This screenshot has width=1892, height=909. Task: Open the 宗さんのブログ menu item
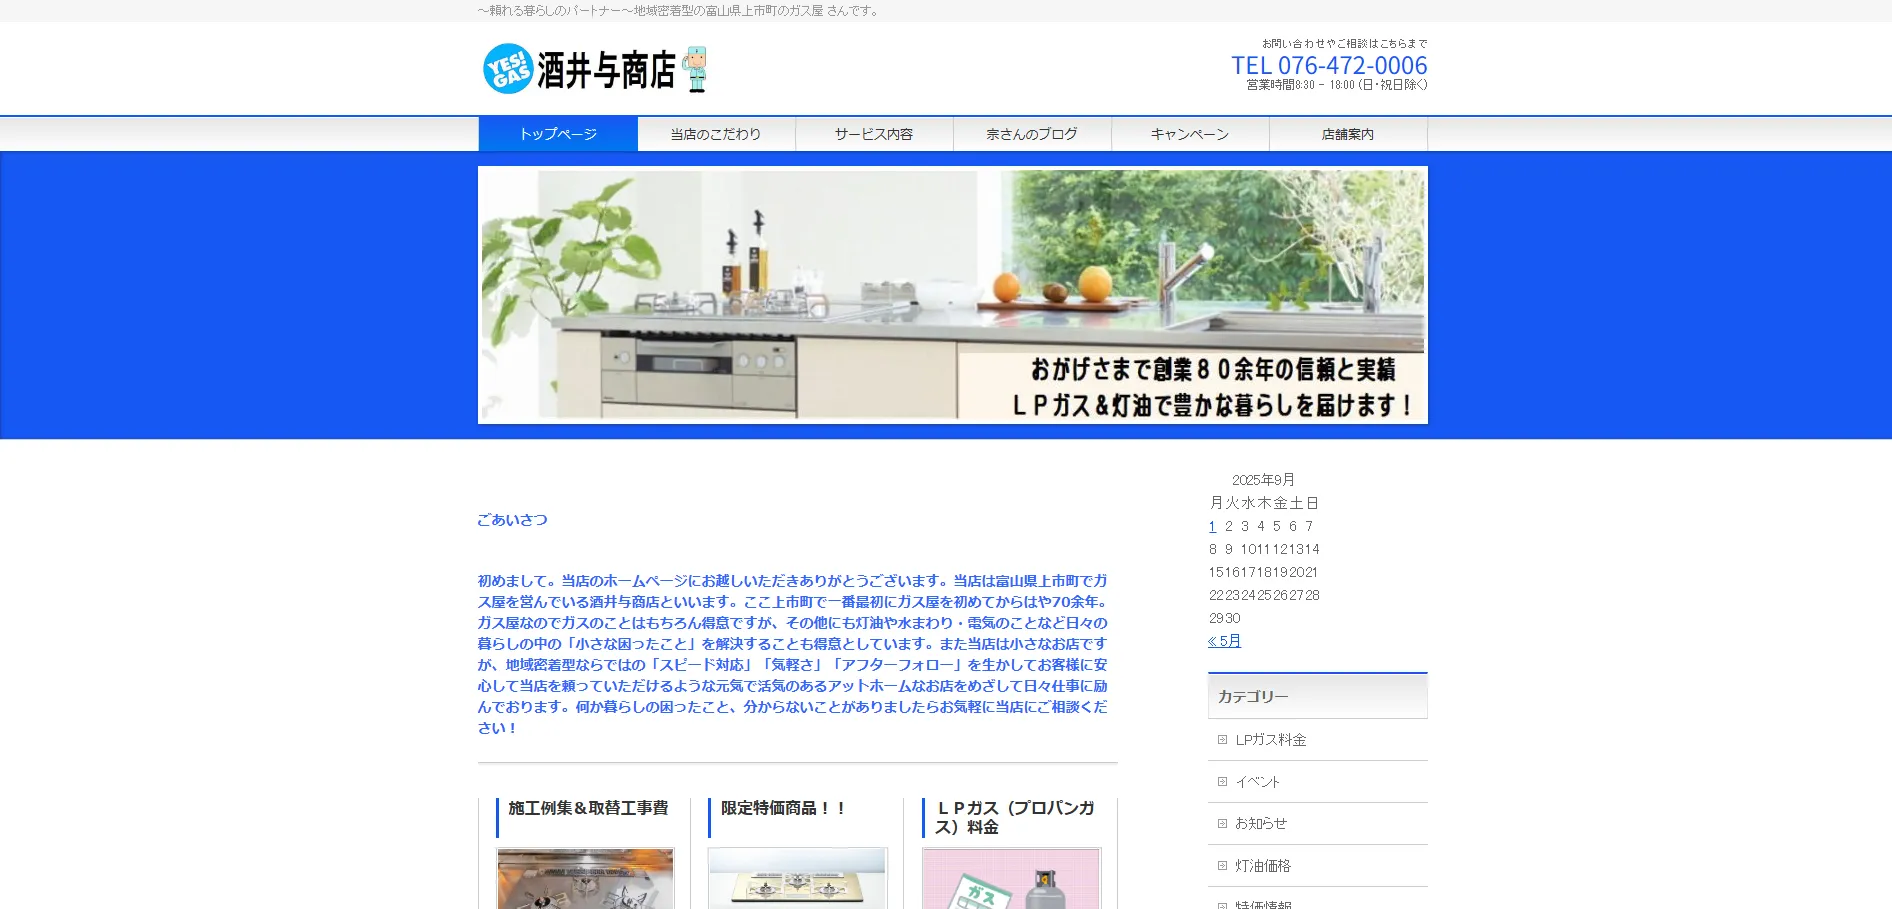tap(1032, 134)
